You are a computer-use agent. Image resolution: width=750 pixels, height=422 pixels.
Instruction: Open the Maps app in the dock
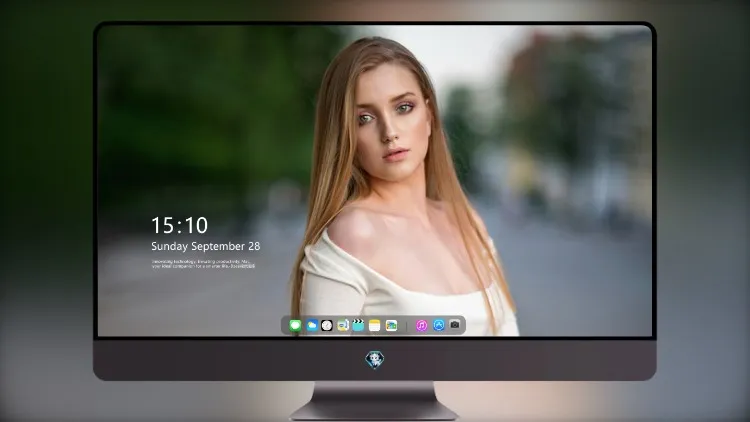(x=343, y=325)
